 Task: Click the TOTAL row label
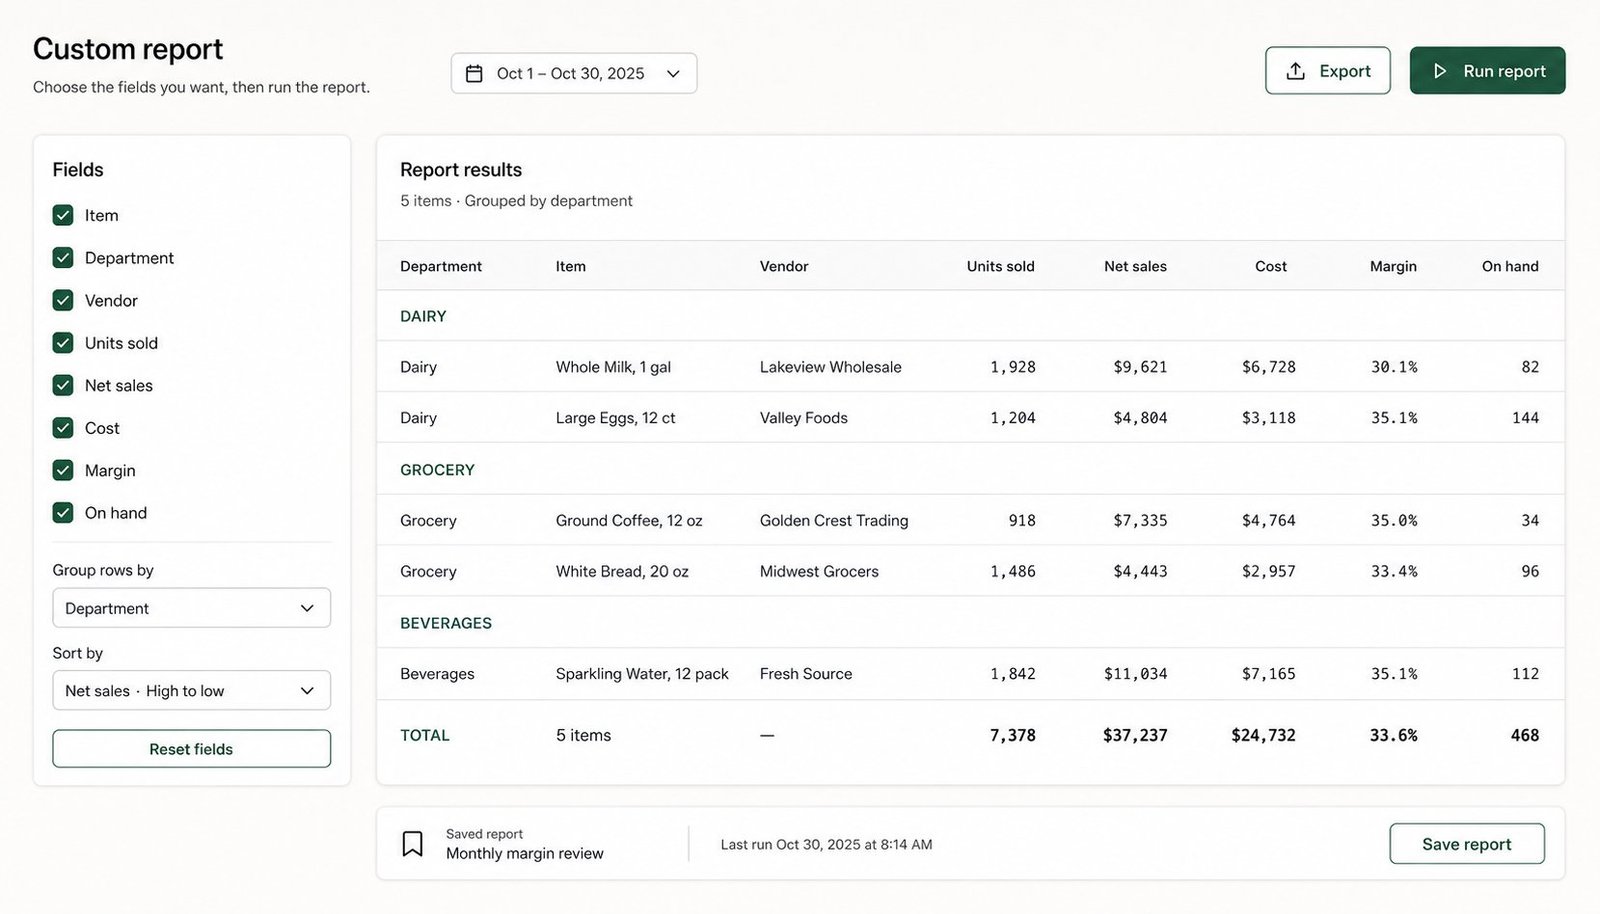[425, 735]
